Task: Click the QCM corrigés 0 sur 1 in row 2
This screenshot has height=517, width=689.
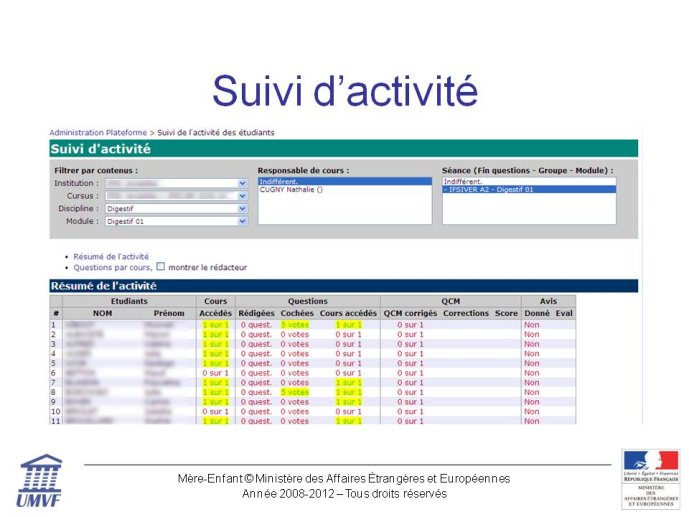Action: pos(410,334)
